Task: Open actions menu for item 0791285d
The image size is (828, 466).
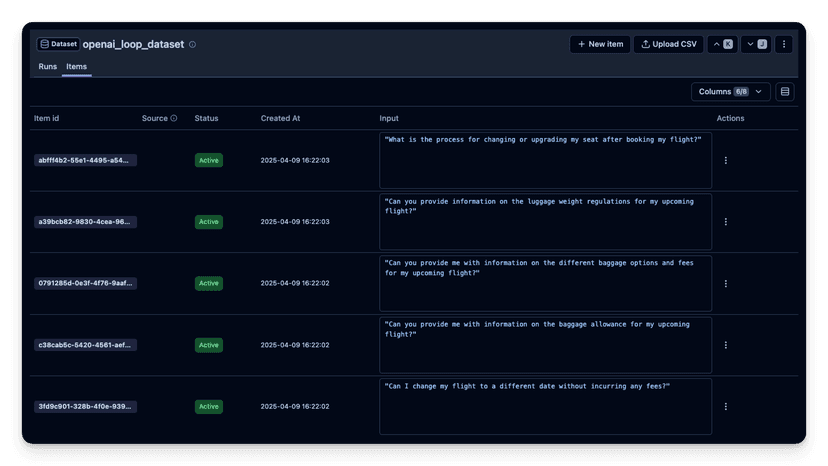Action: 726,284
